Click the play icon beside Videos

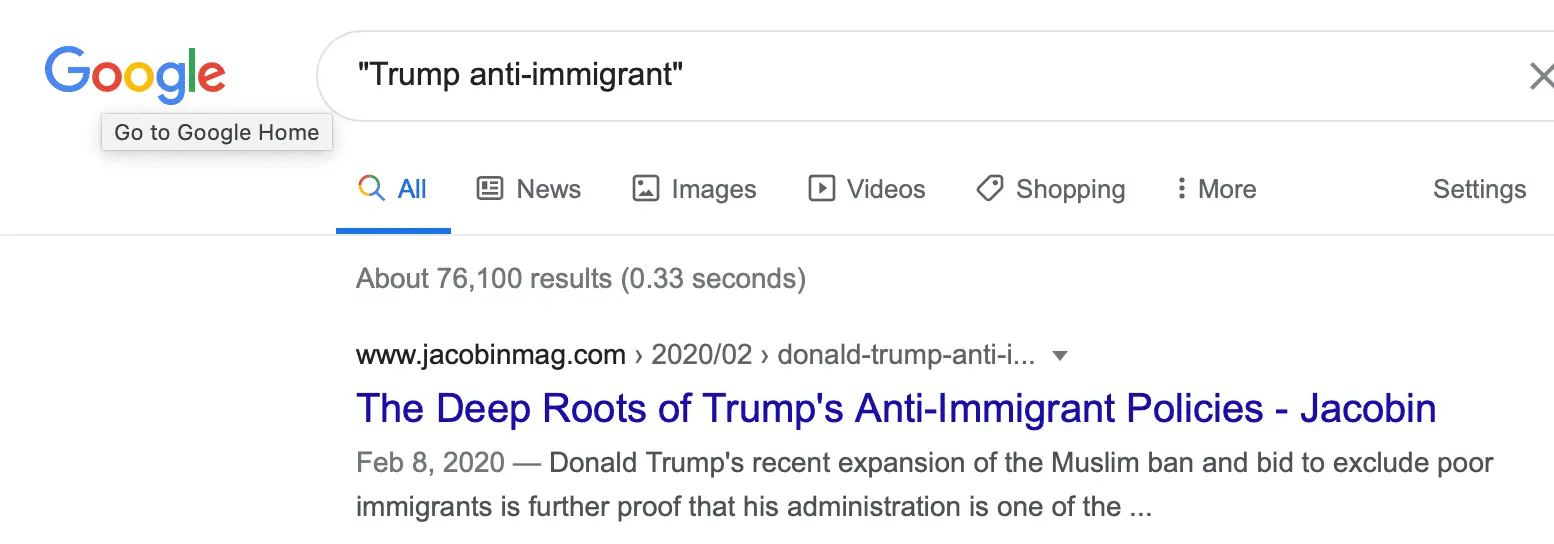click(x=821, y=189)
